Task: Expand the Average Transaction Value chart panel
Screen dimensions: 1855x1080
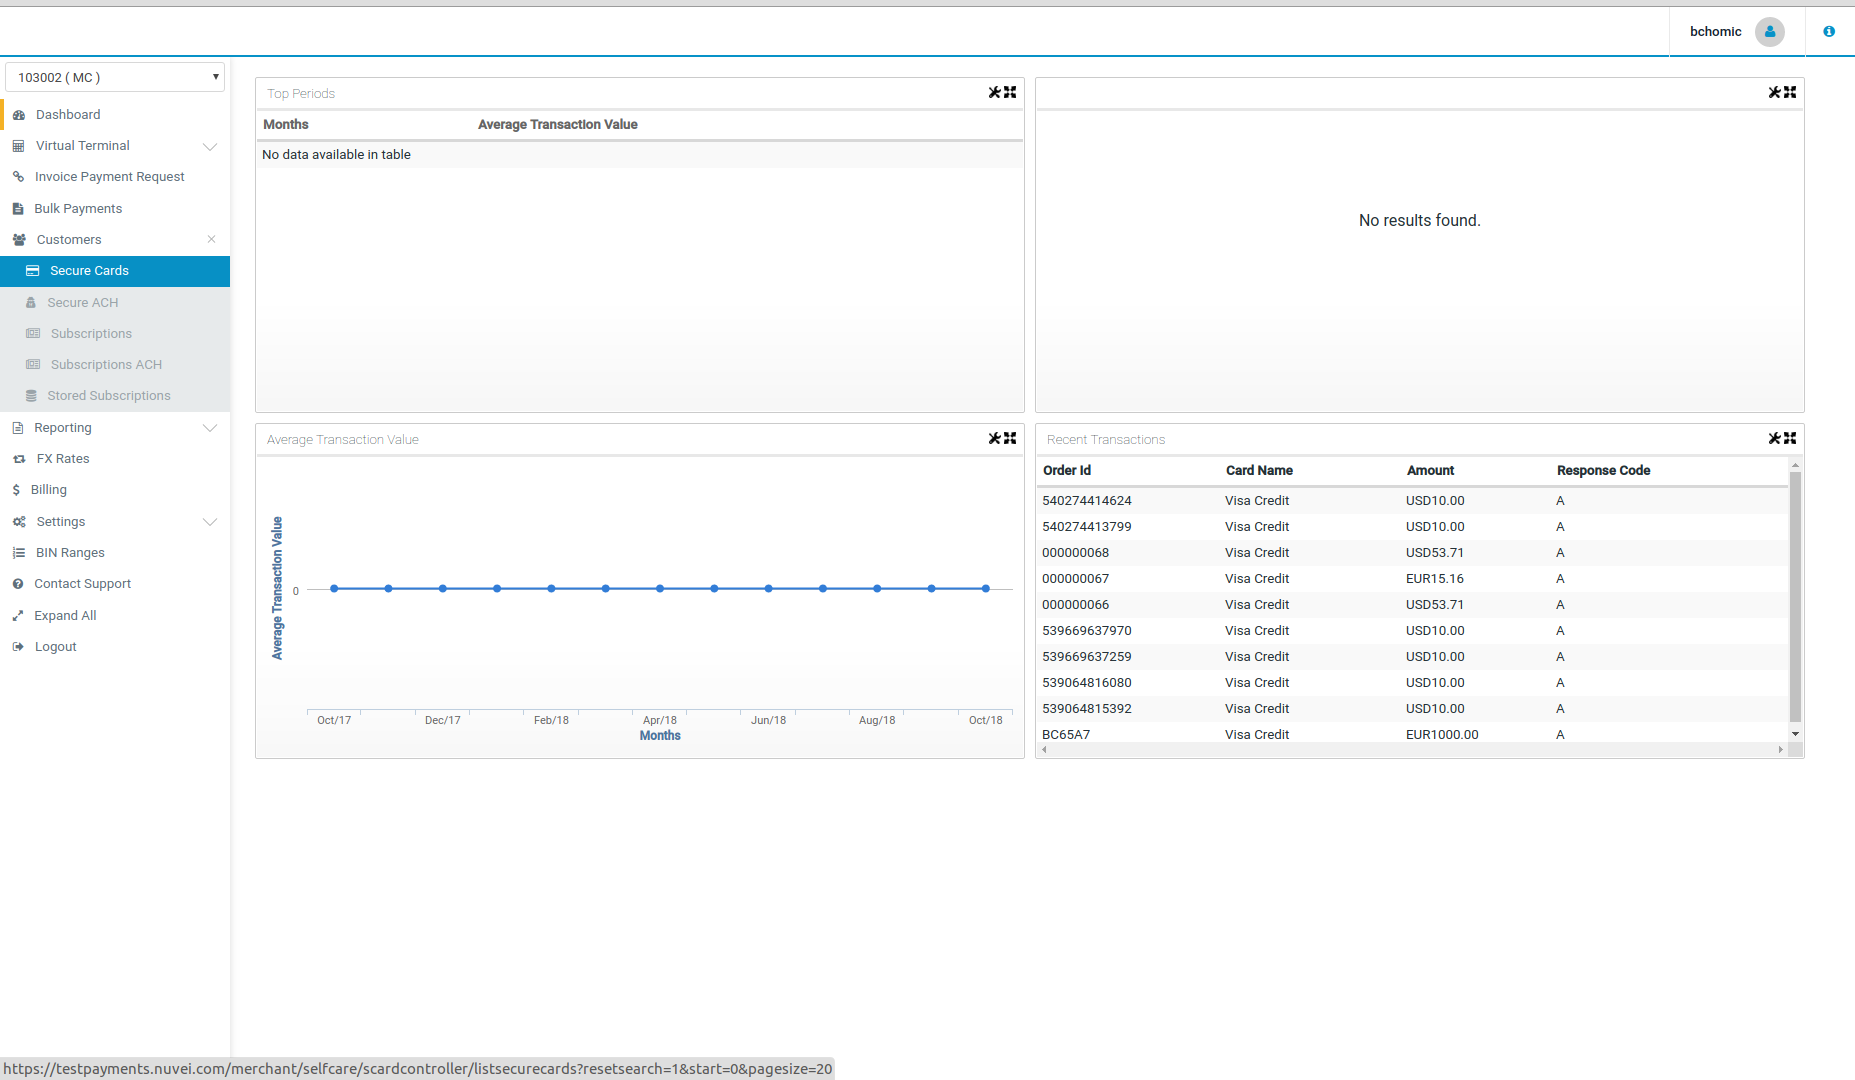Action: click(1010, 438)
